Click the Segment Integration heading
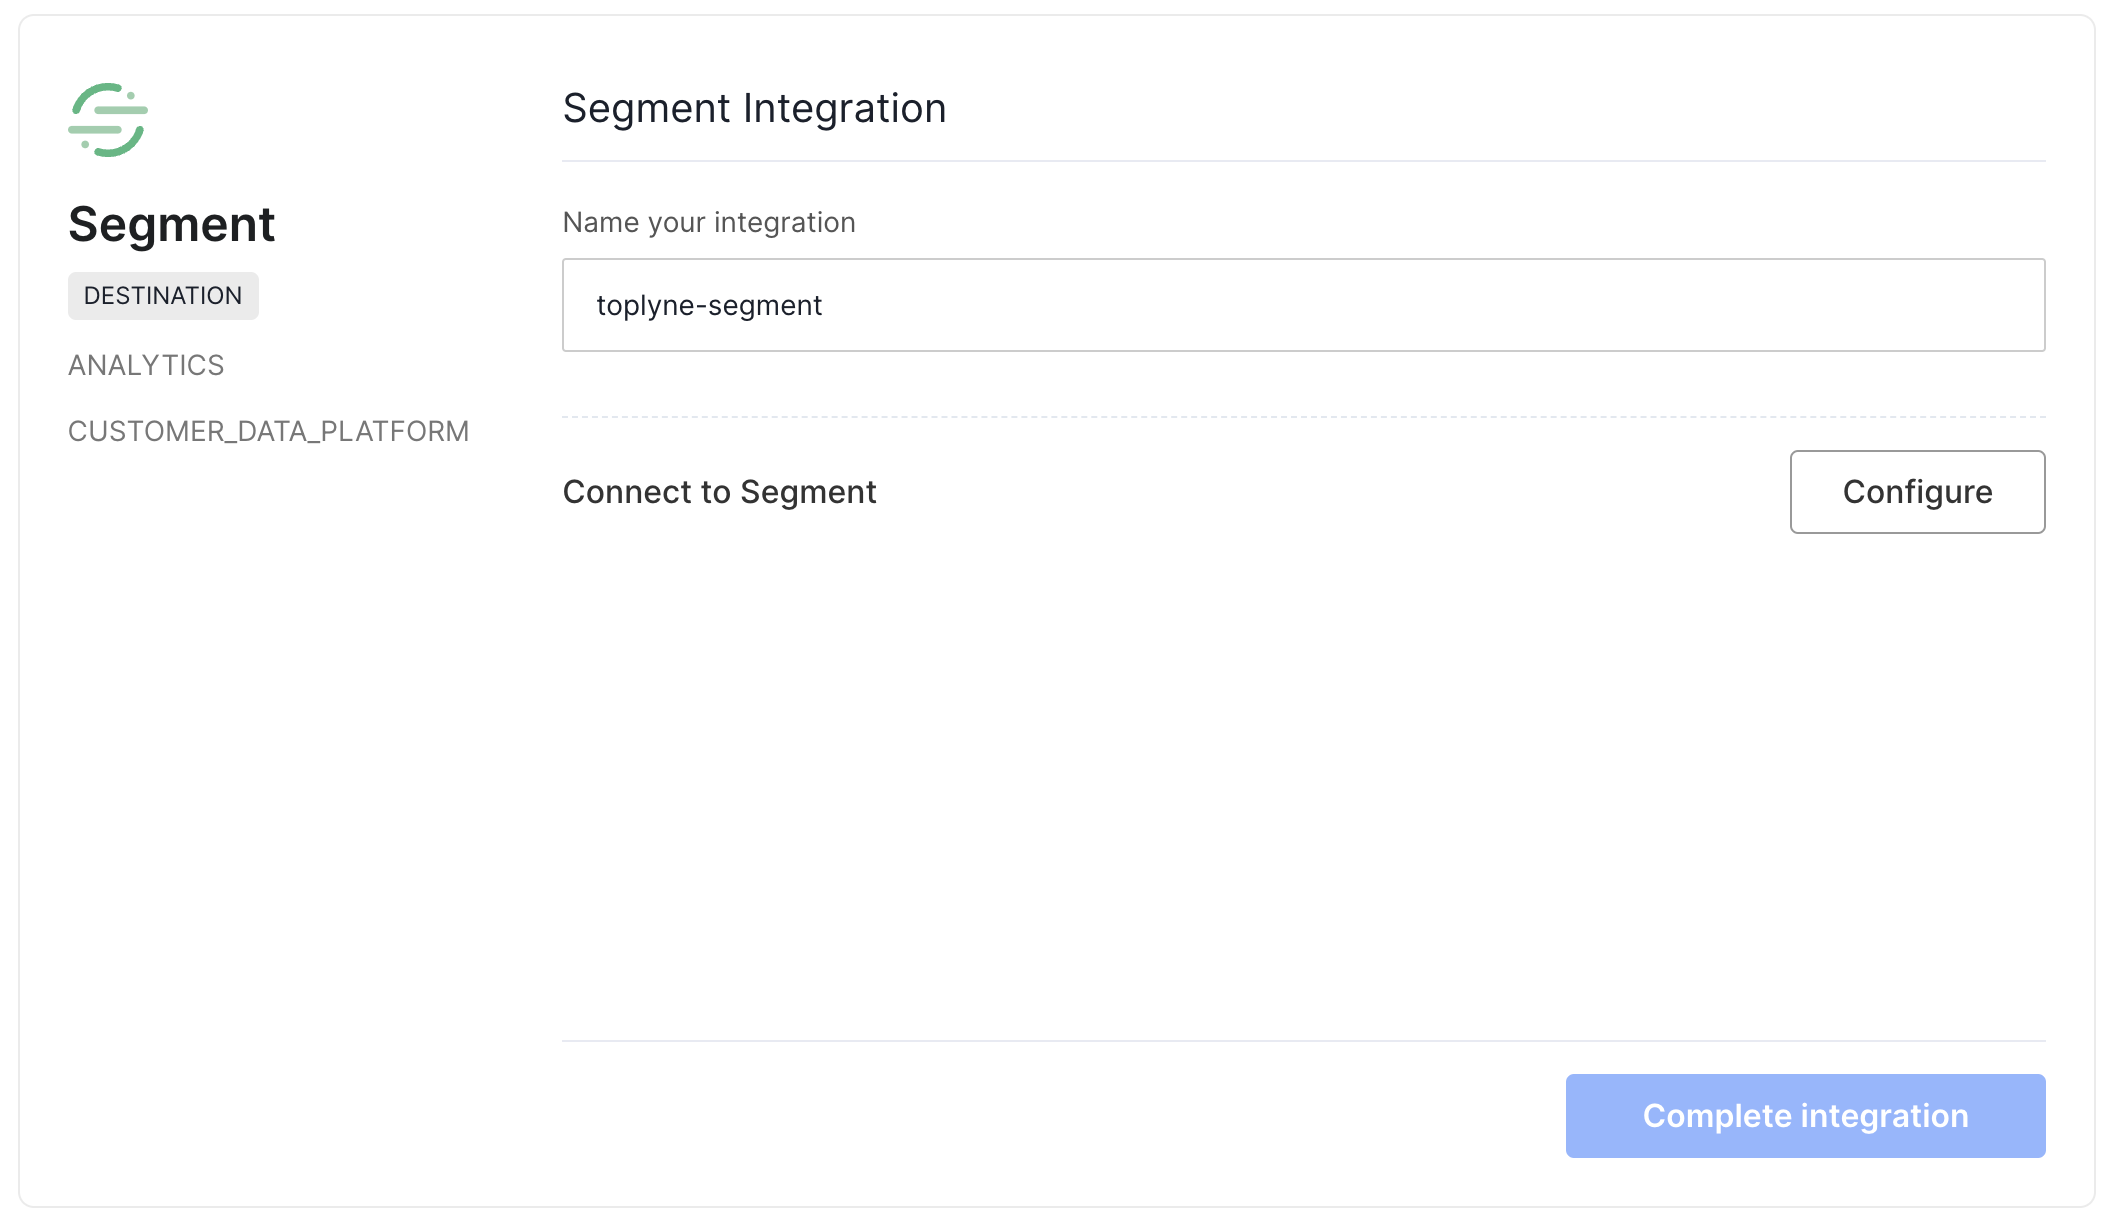This screenshot has width=2120, height=1224. point(754,108)
